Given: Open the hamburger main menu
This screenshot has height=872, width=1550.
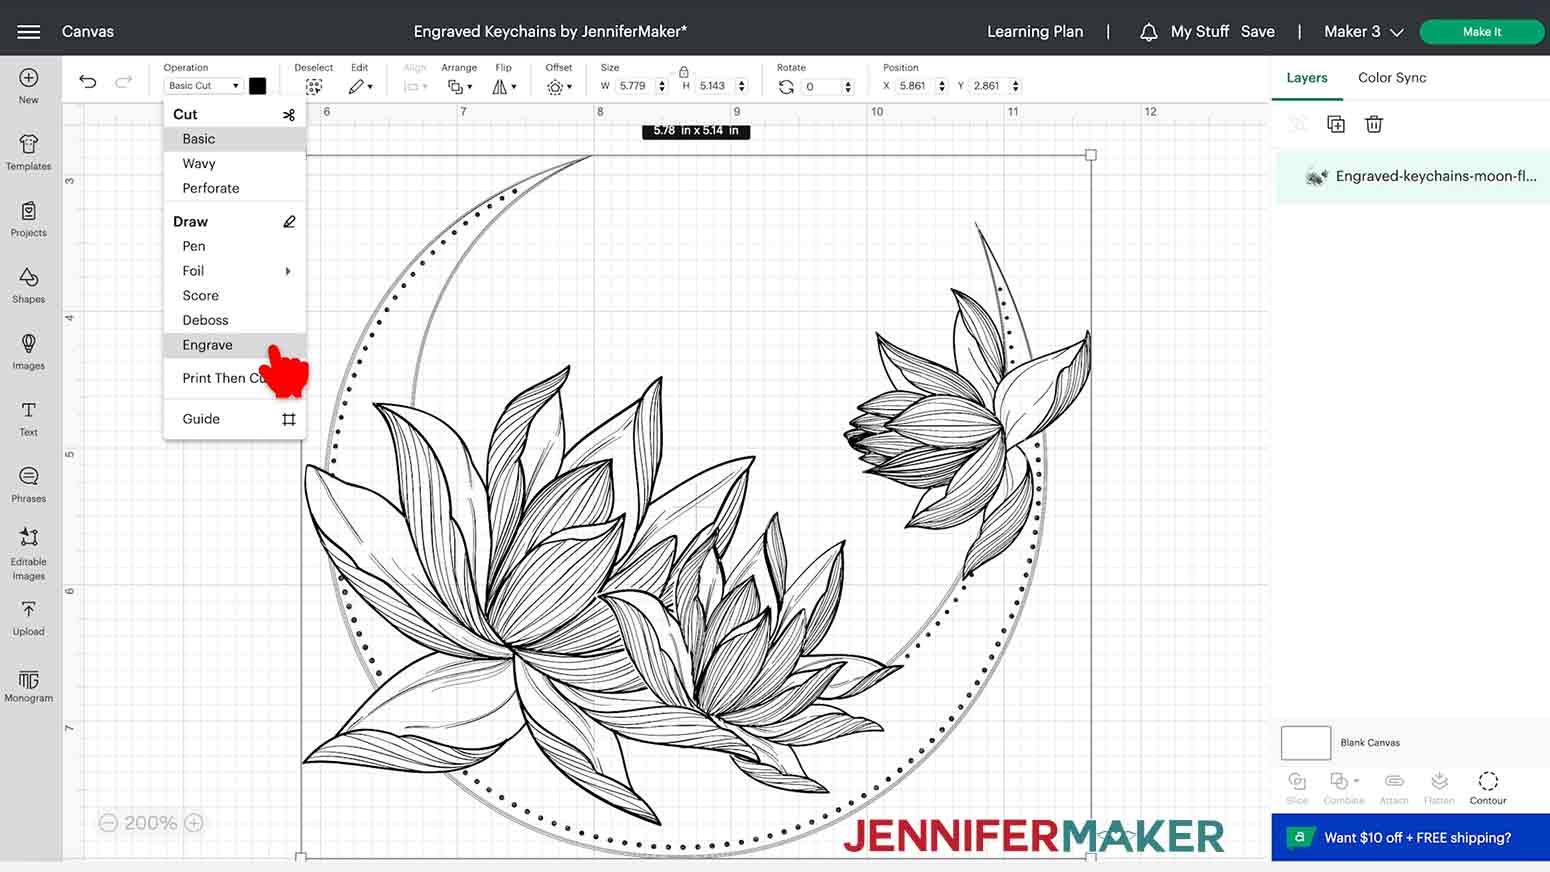Looking at the screenshot, I should 29,32.
